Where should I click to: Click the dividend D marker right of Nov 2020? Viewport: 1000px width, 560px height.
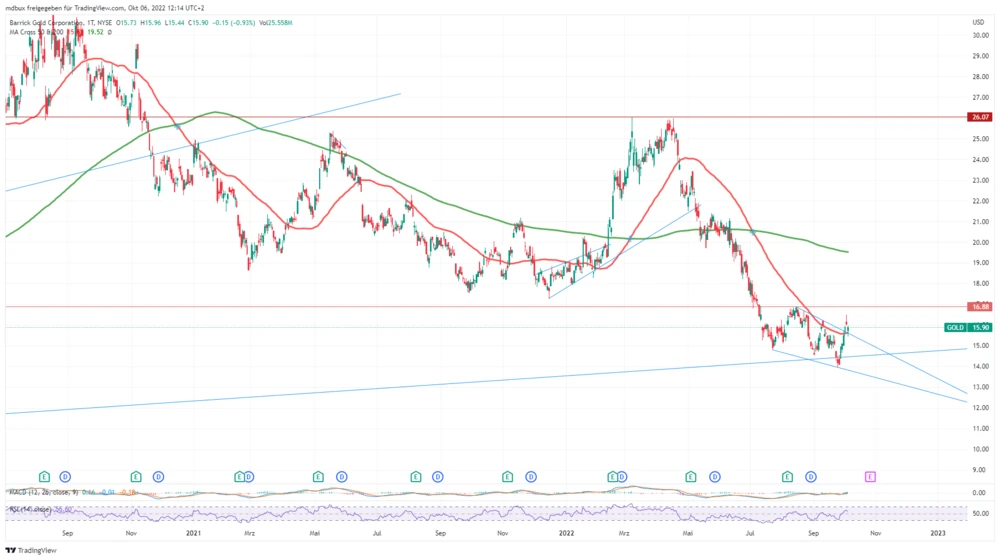point(159,477)
